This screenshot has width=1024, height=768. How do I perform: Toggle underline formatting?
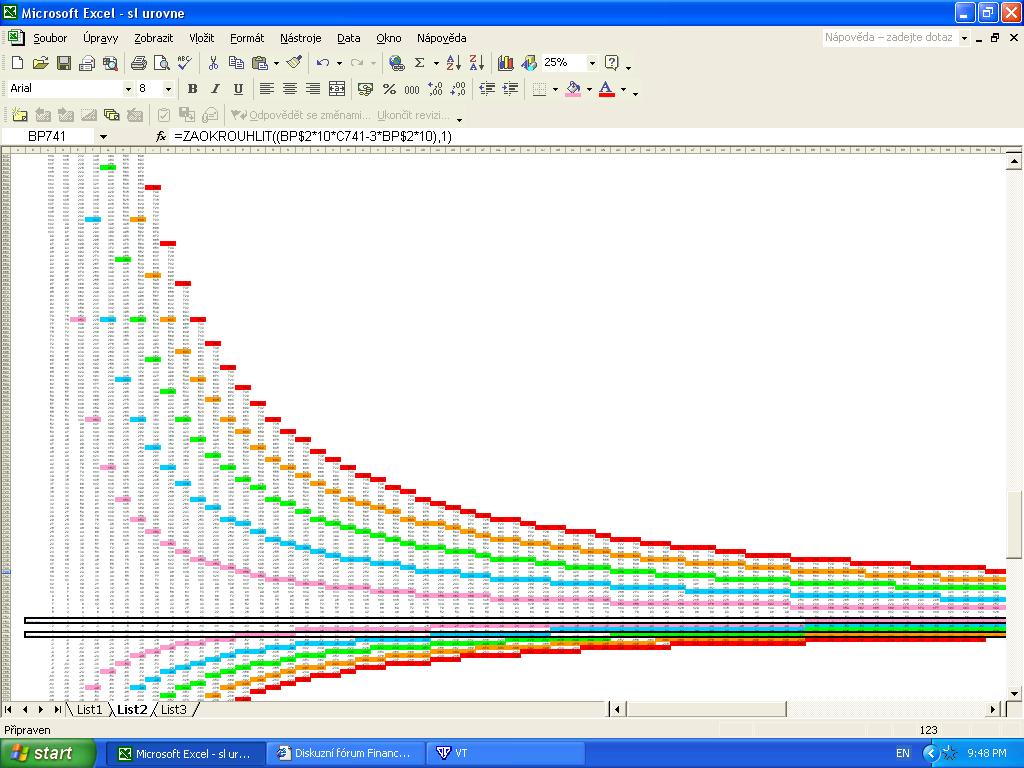click(238, 89)
